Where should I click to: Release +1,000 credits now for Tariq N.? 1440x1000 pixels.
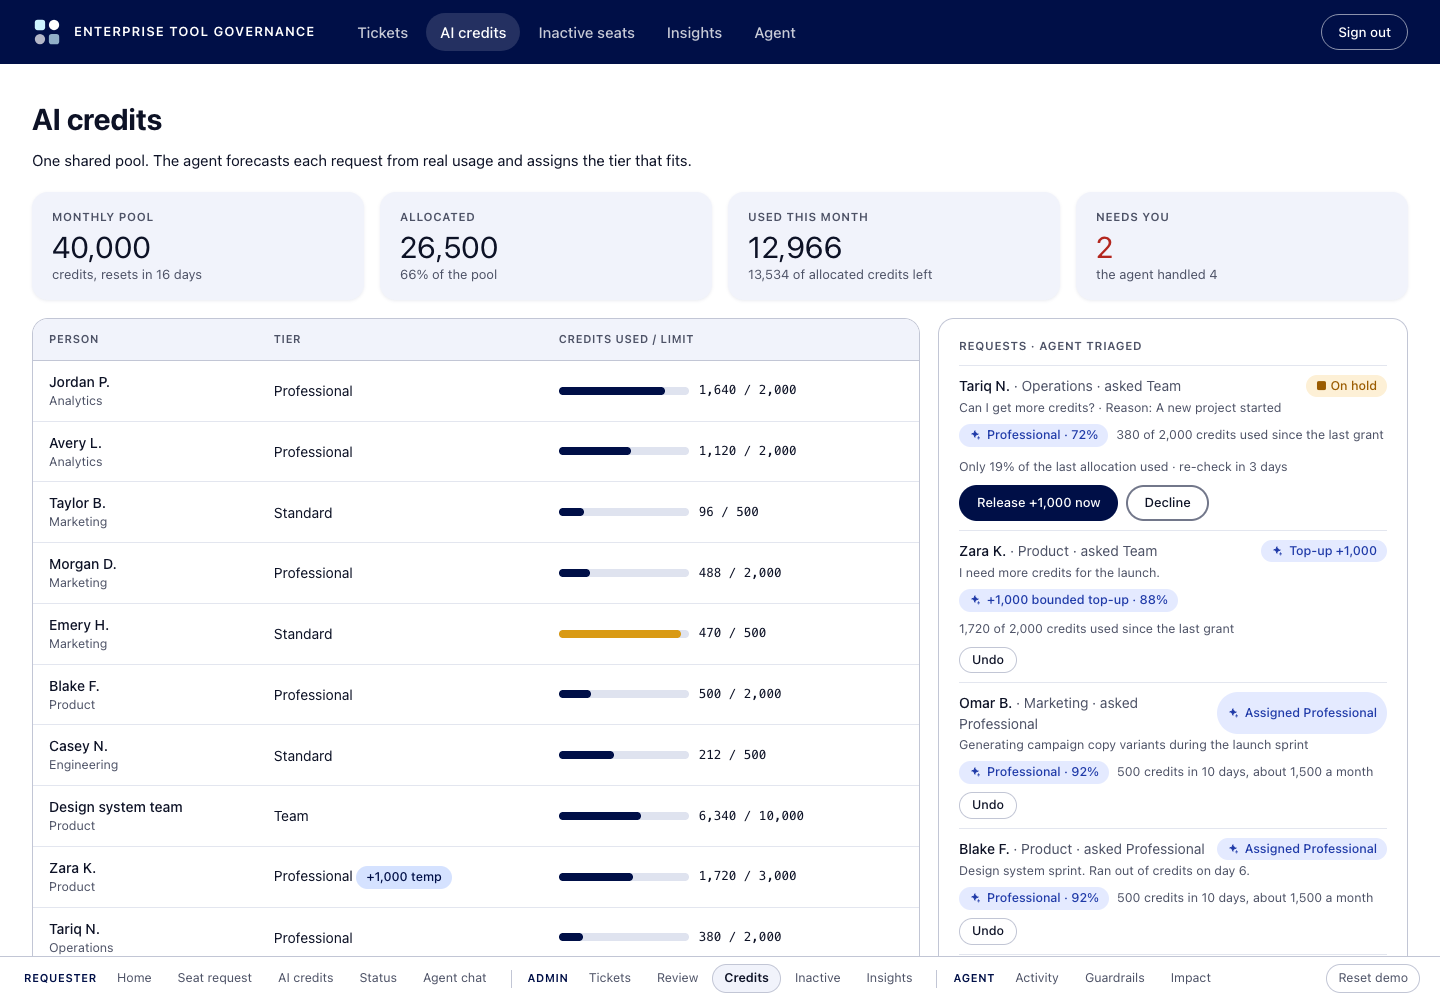click(1038, 503)
